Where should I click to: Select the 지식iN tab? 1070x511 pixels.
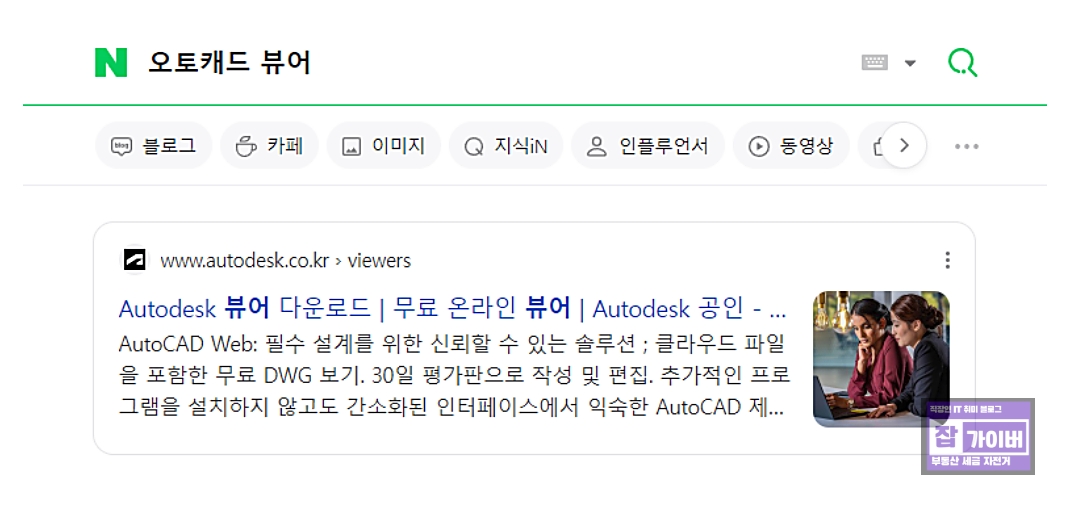tap(506, 145)
